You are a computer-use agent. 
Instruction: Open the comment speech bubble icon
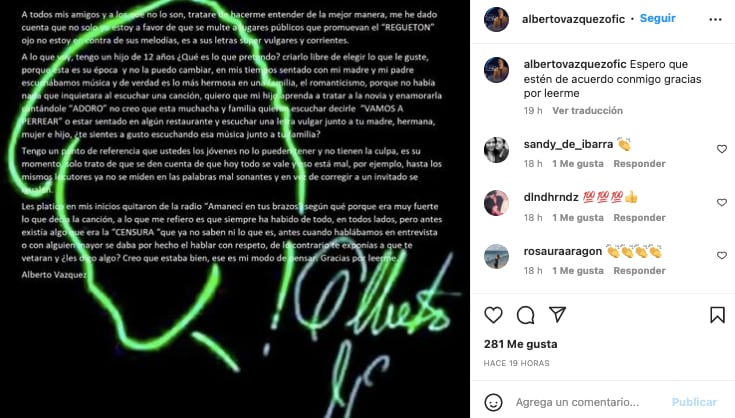(525, 315)
